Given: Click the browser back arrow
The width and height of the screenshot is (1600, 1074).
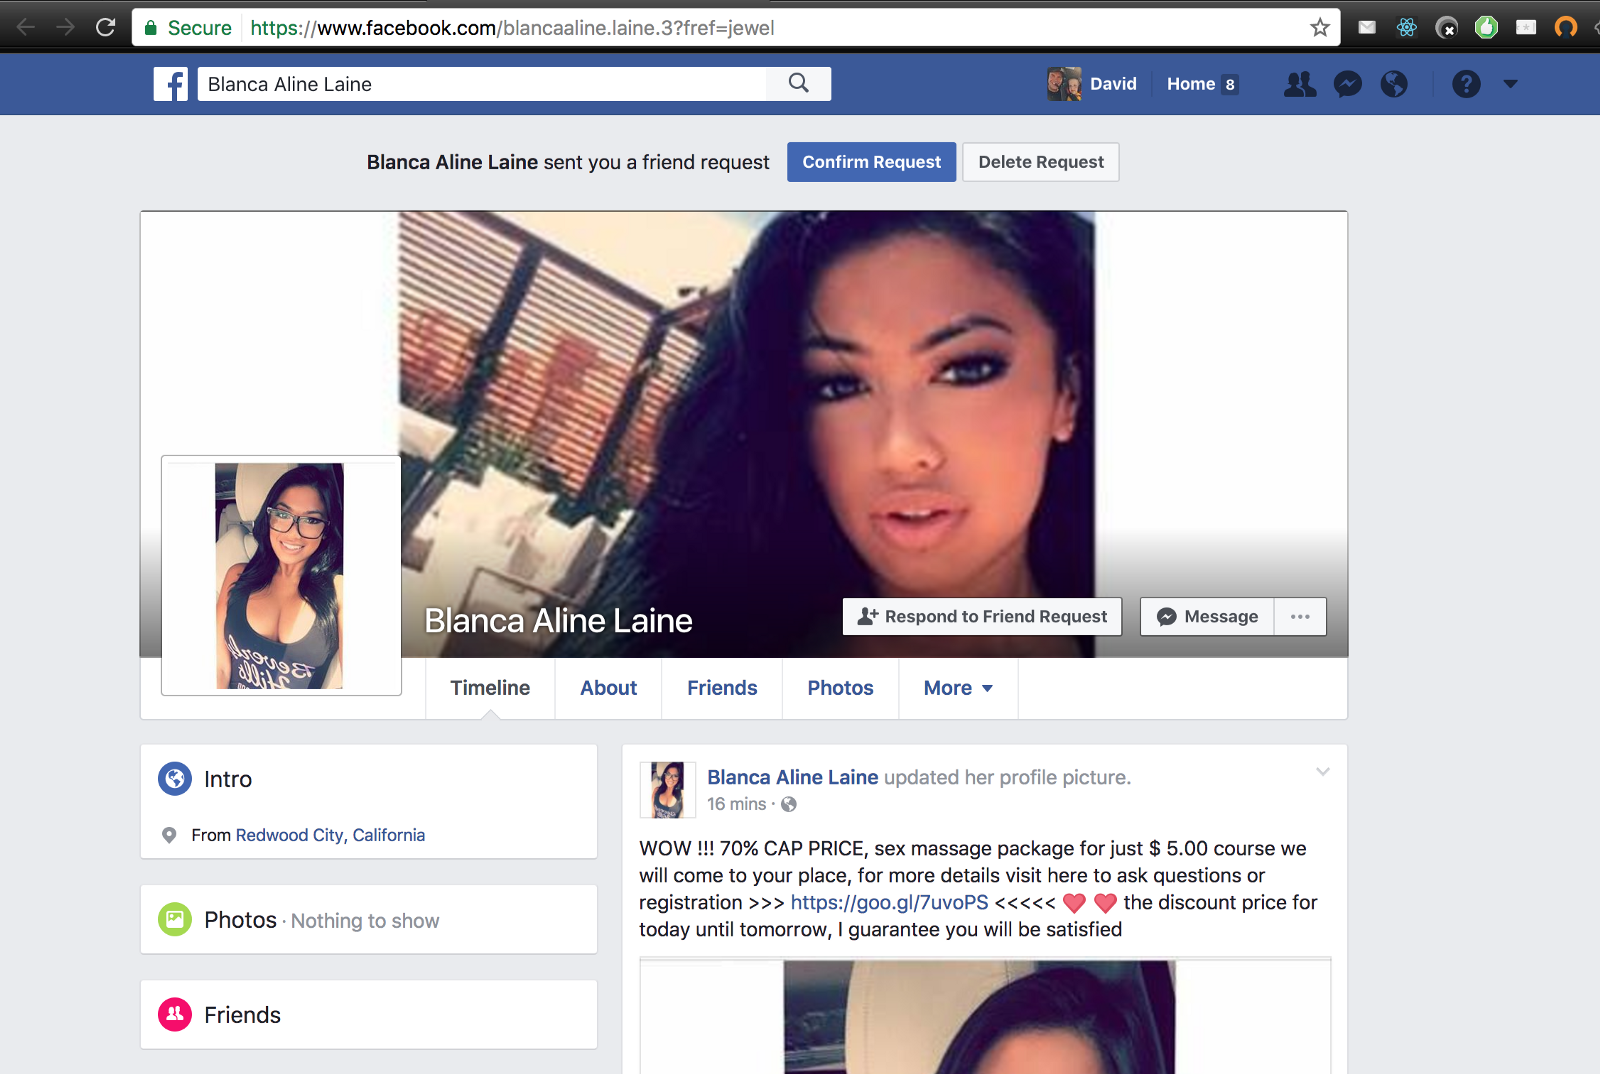Looking at the screenshot, I should [x=26, y=27].
